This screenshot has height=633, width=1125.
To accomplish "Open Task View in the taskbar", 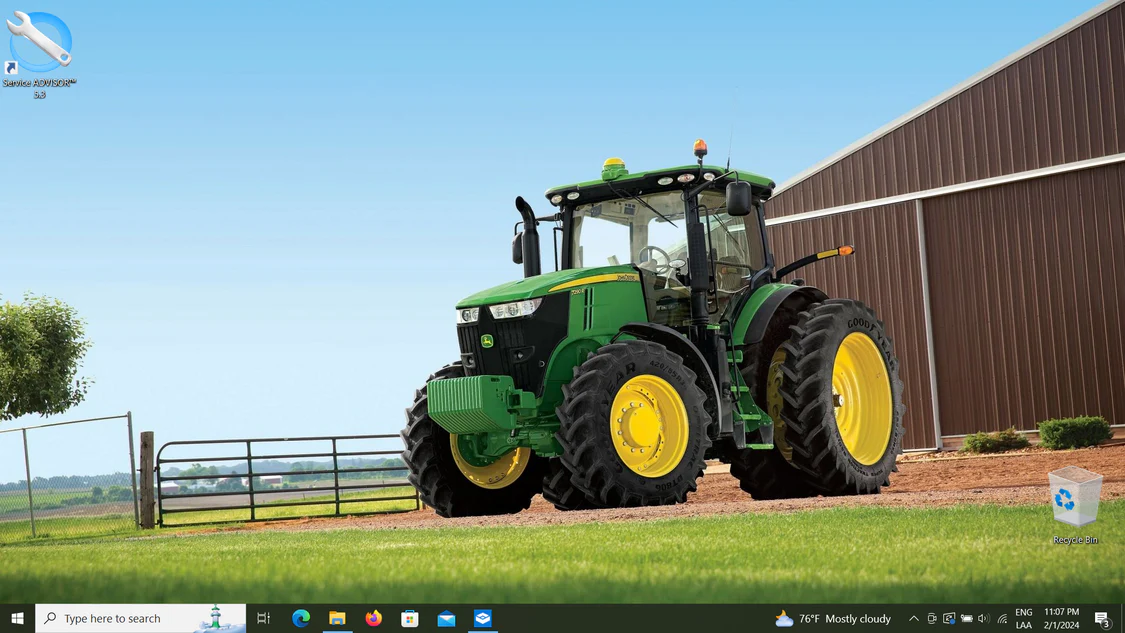I will click(264, 619).
